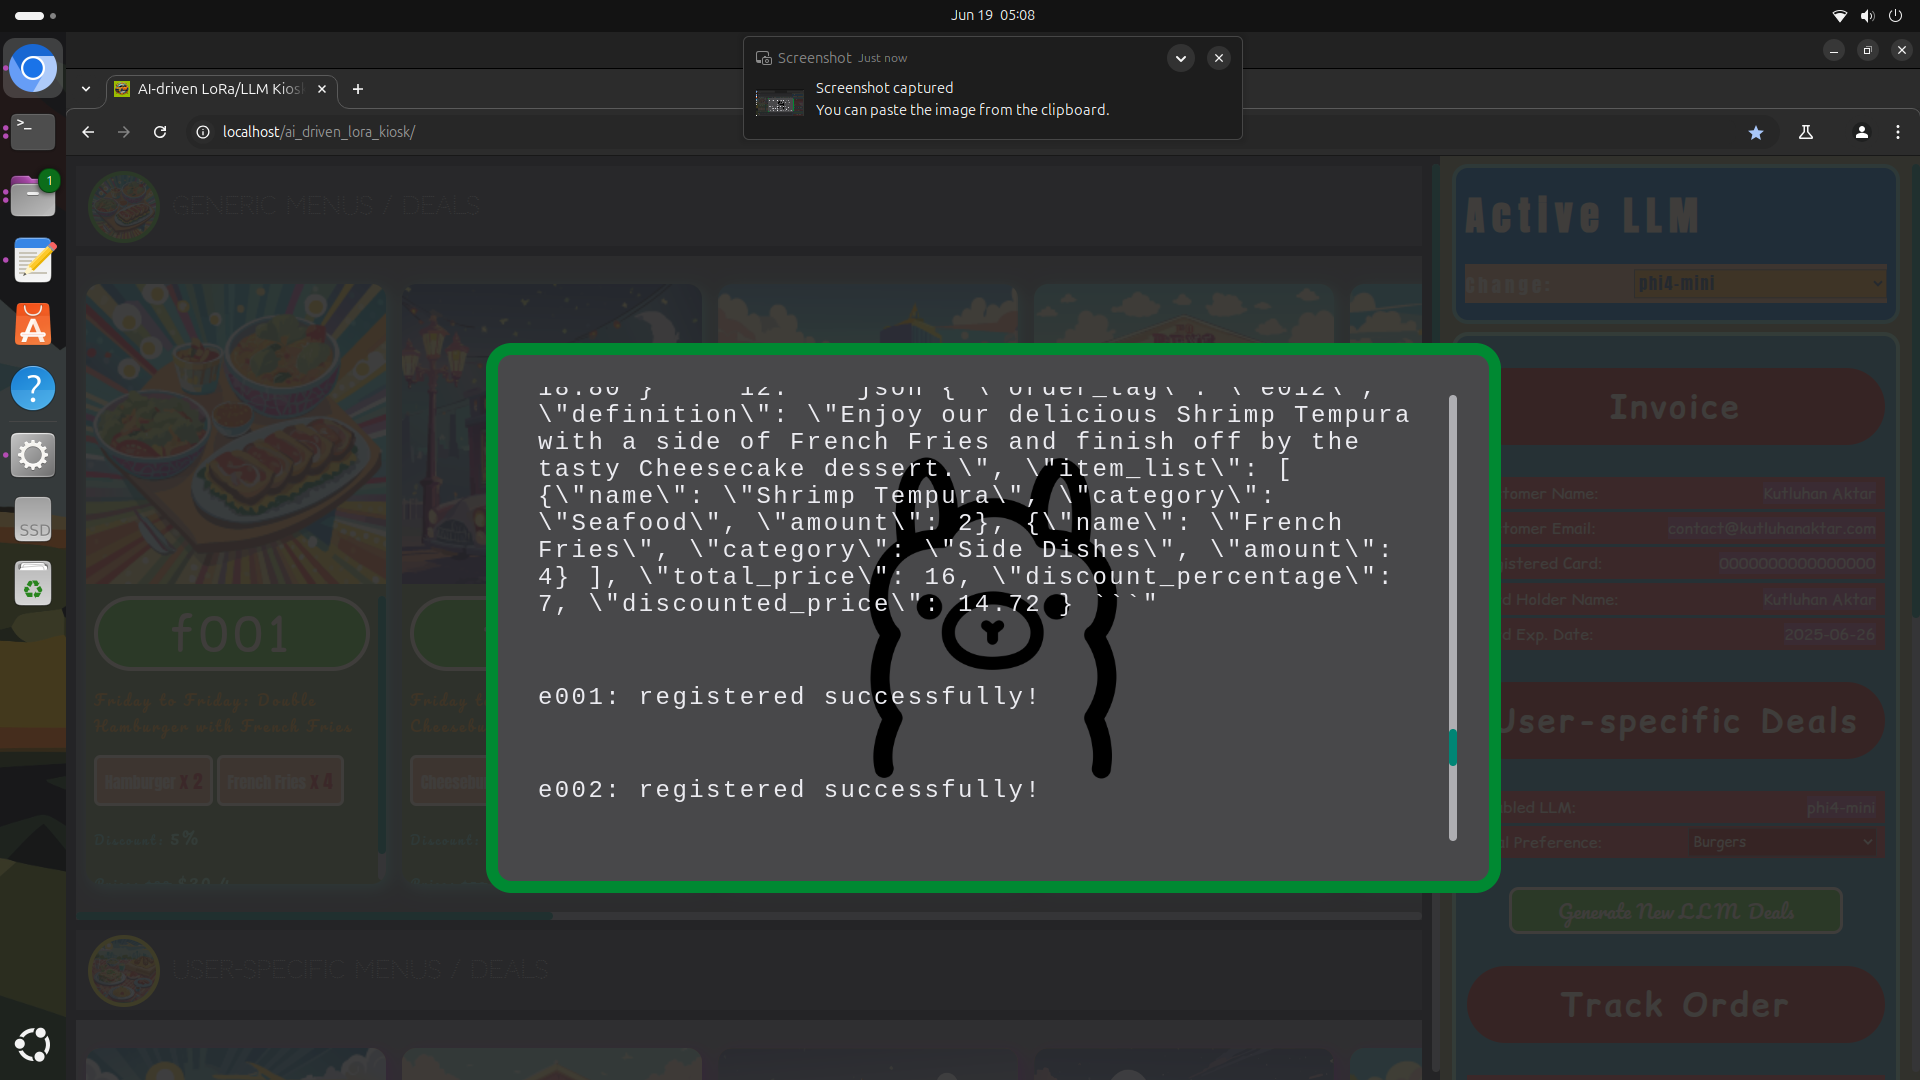Change the Burgers meal preference dropdown
The width and height of the screenshot is (1920, 1080).
click(1782, 842)
